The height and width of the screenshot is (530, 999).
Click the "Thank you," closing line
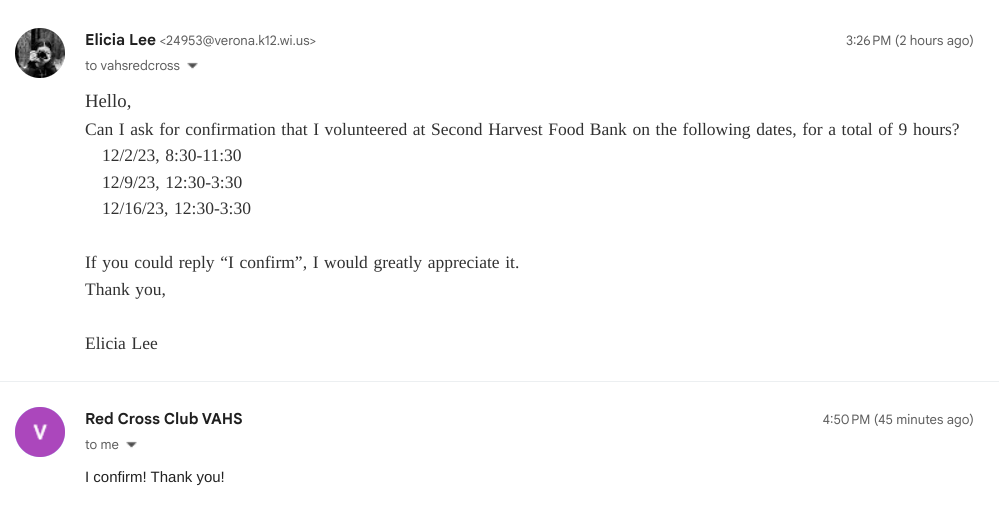click(125, 290)
